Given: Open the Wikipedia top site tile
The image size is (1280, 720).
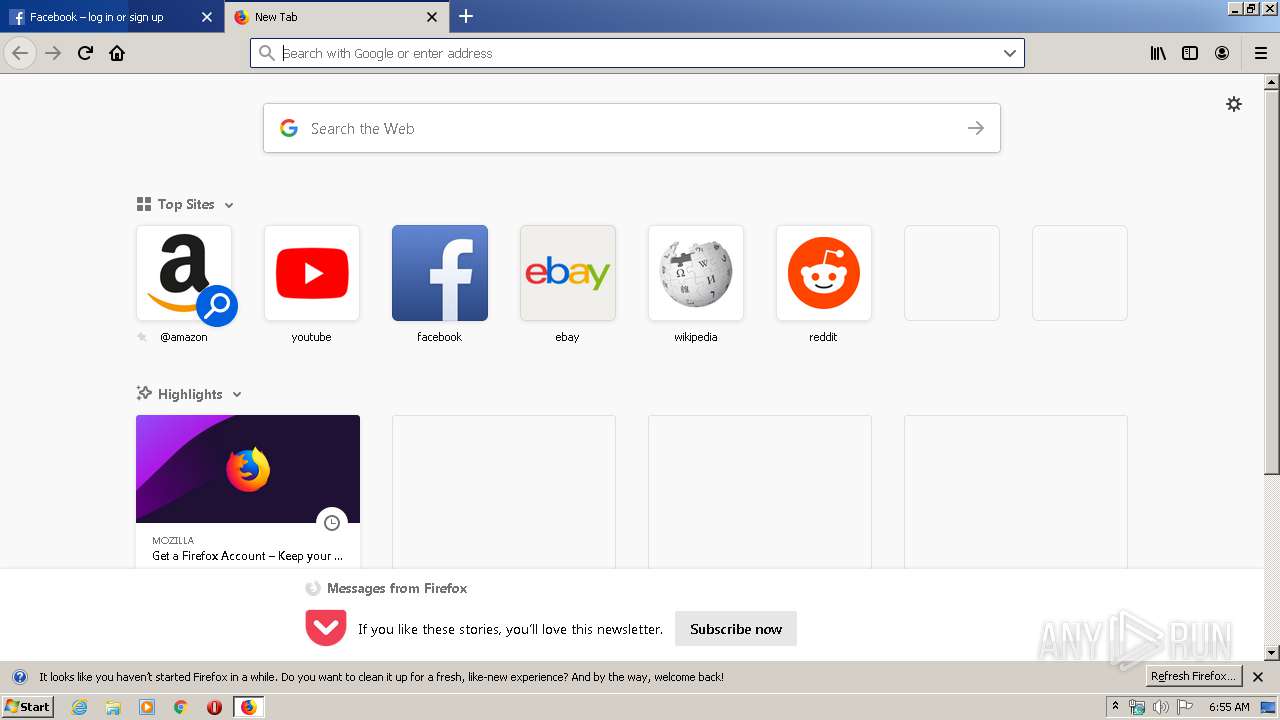Looking at the screenshot, I should point(696,273).
